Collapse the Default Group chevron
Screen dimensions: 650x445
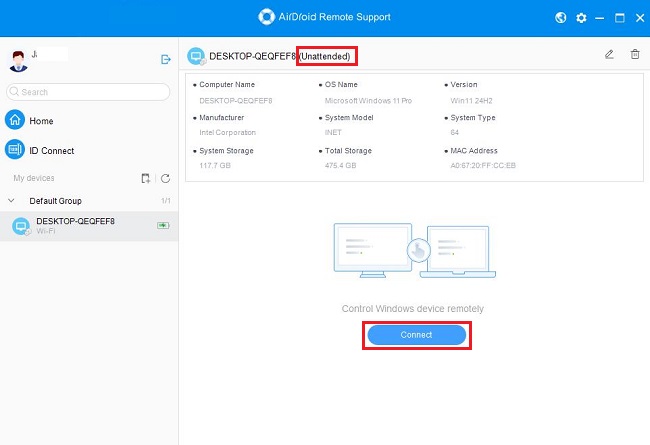tap(11, 201)
